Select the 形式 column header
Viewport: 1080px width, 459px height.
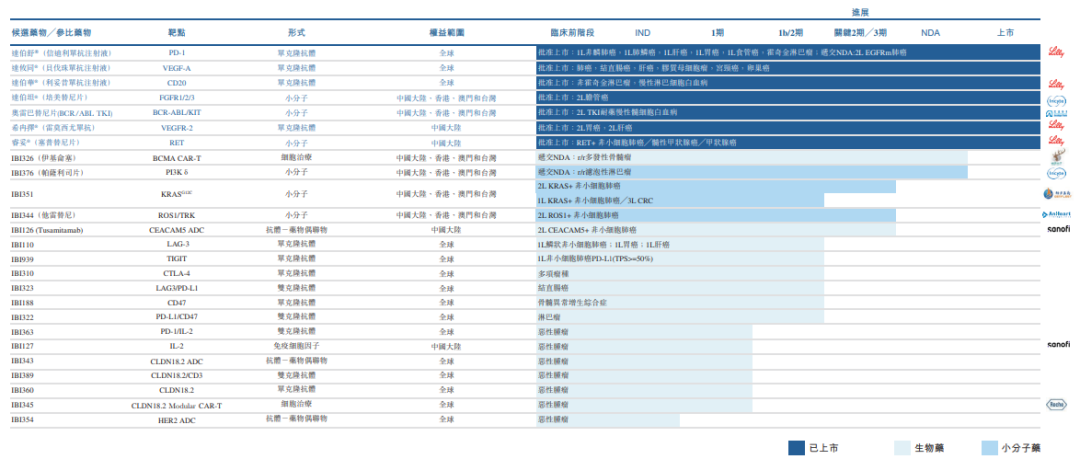click(x=296, y=32)
